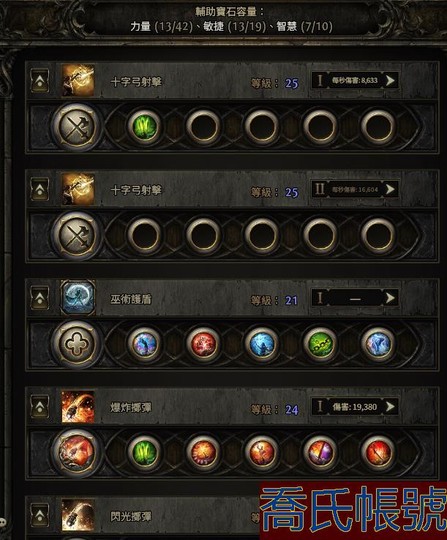This screenshot has width=447, height=540.
Task: Select the green chain gem in 巫術護盾 row
Action: tap(320, 343)
